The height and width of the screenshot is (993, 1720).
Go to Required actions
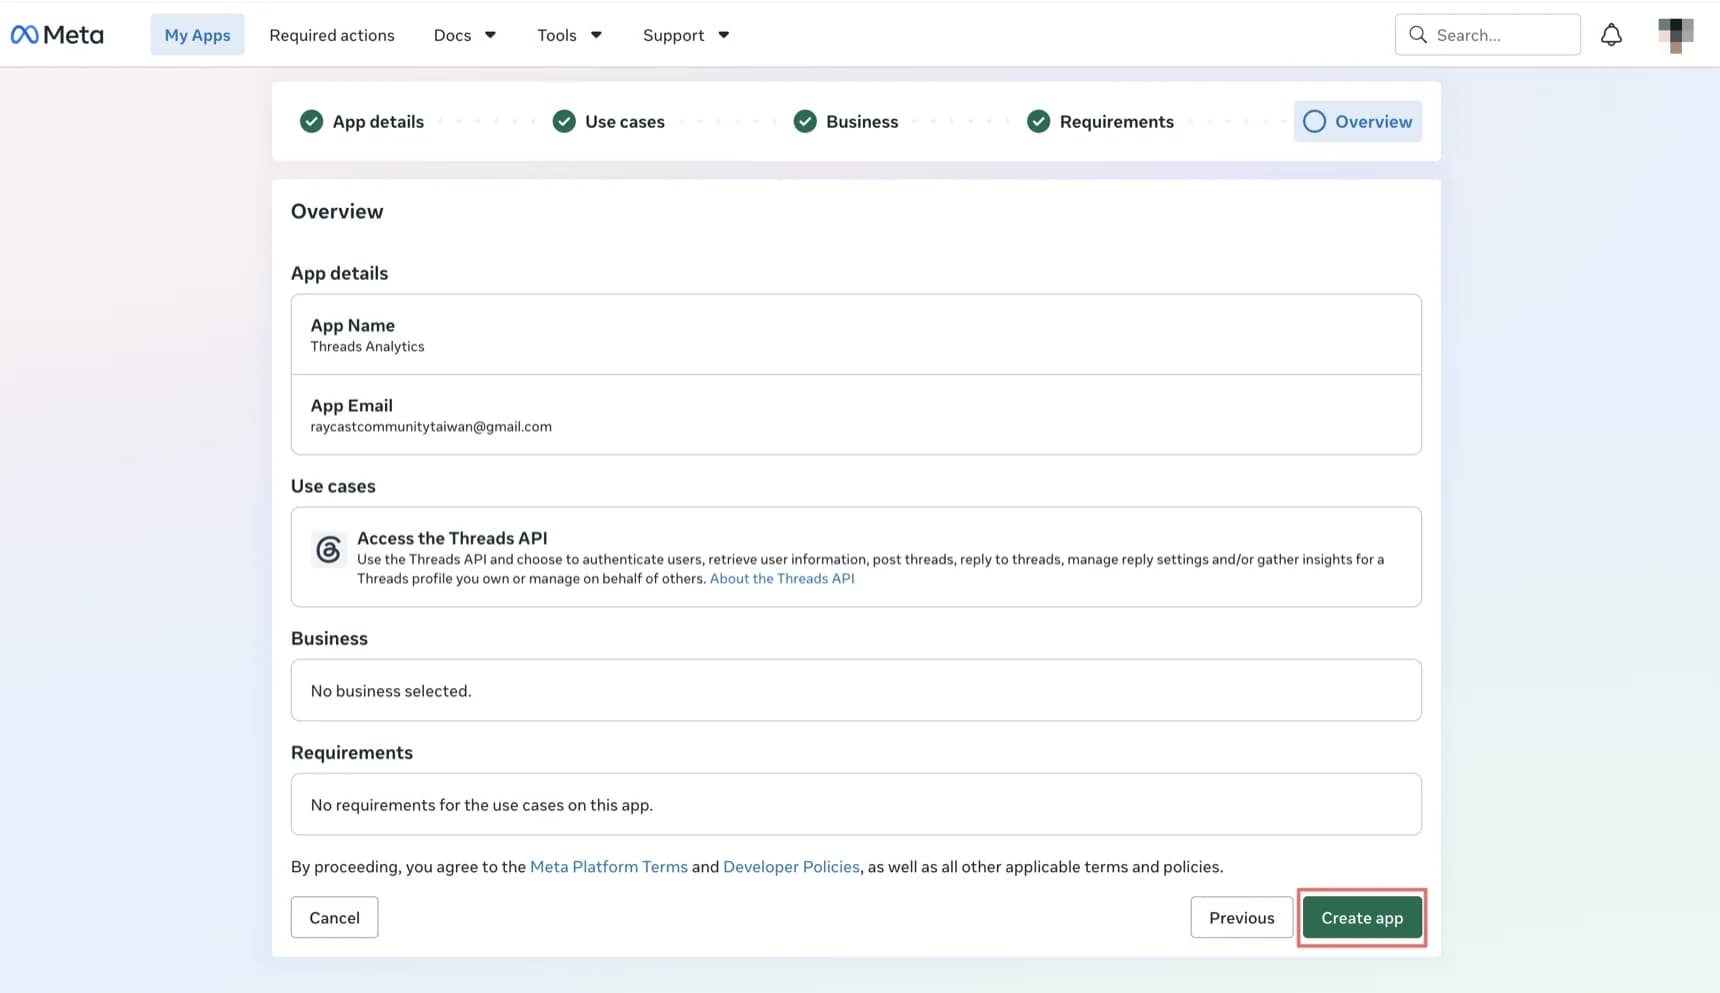pos(332,35)
